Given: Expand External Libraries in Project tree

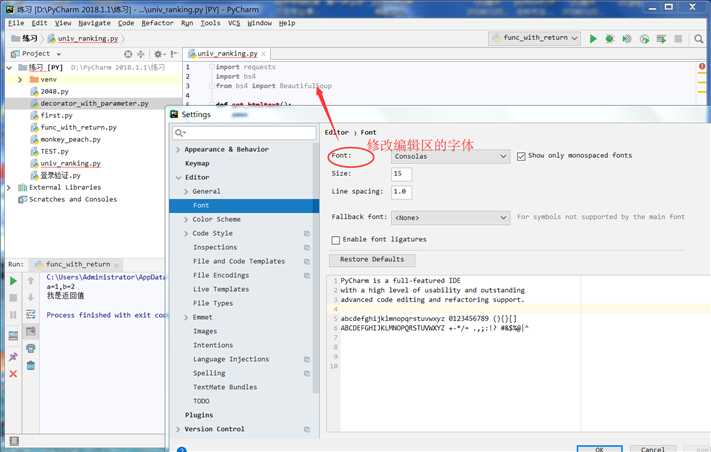Looking at the screenshot, I should pos(9,187).
